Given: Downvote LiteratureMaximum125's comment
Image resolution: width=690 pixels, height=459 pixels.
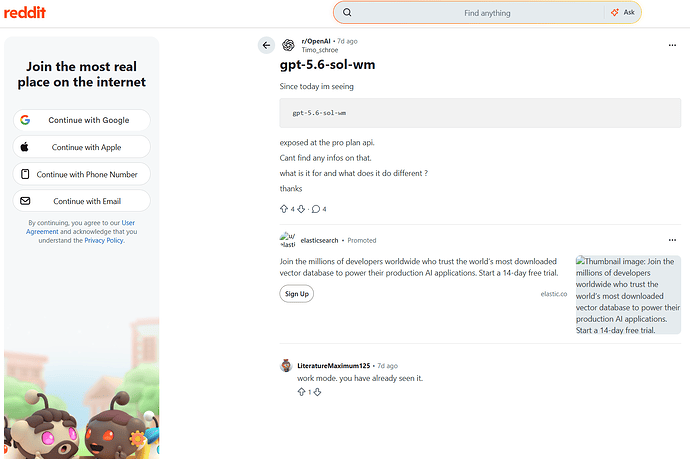Looking at the screenshot, I should point(317,392).
